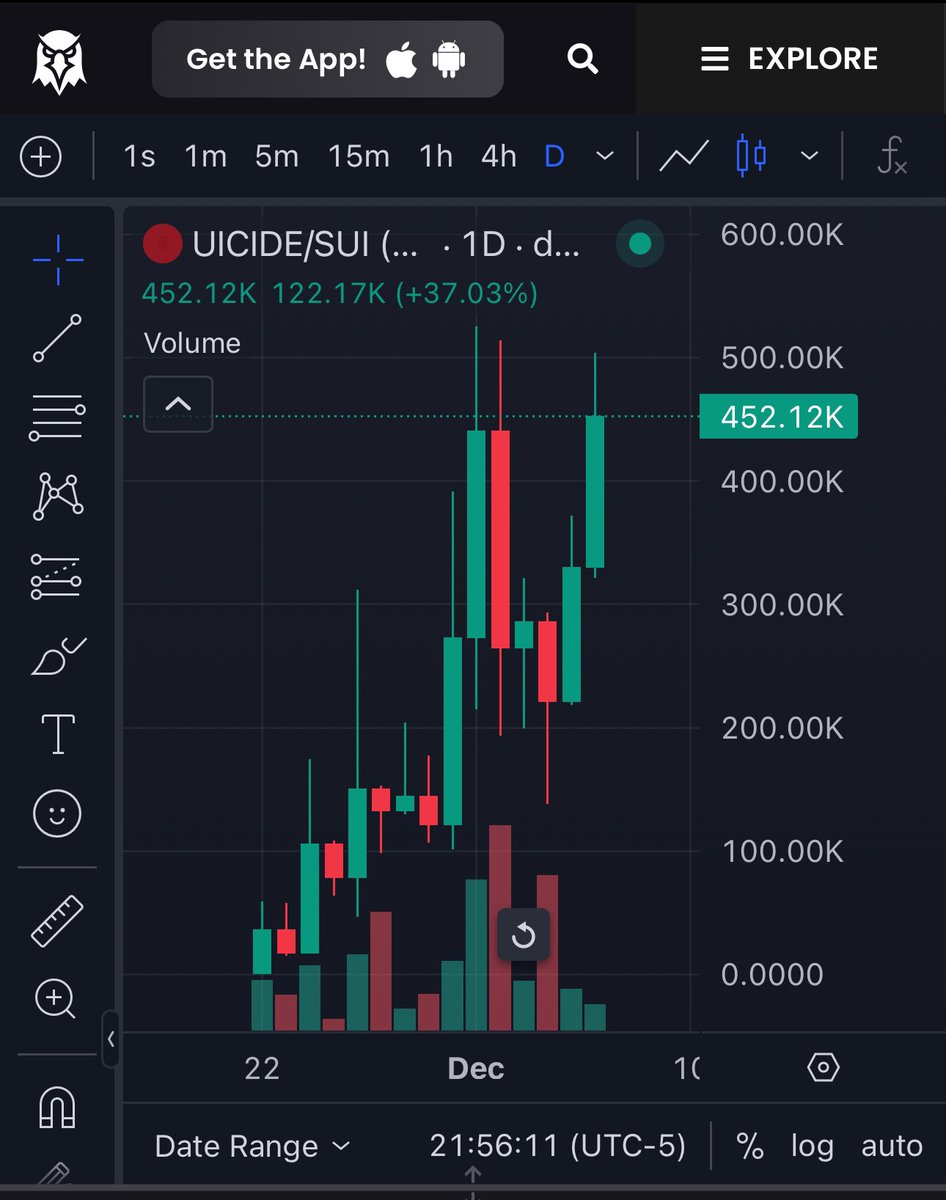Select the Text tool
Viewport: 946px width, 1200px height.
(57, 734)
